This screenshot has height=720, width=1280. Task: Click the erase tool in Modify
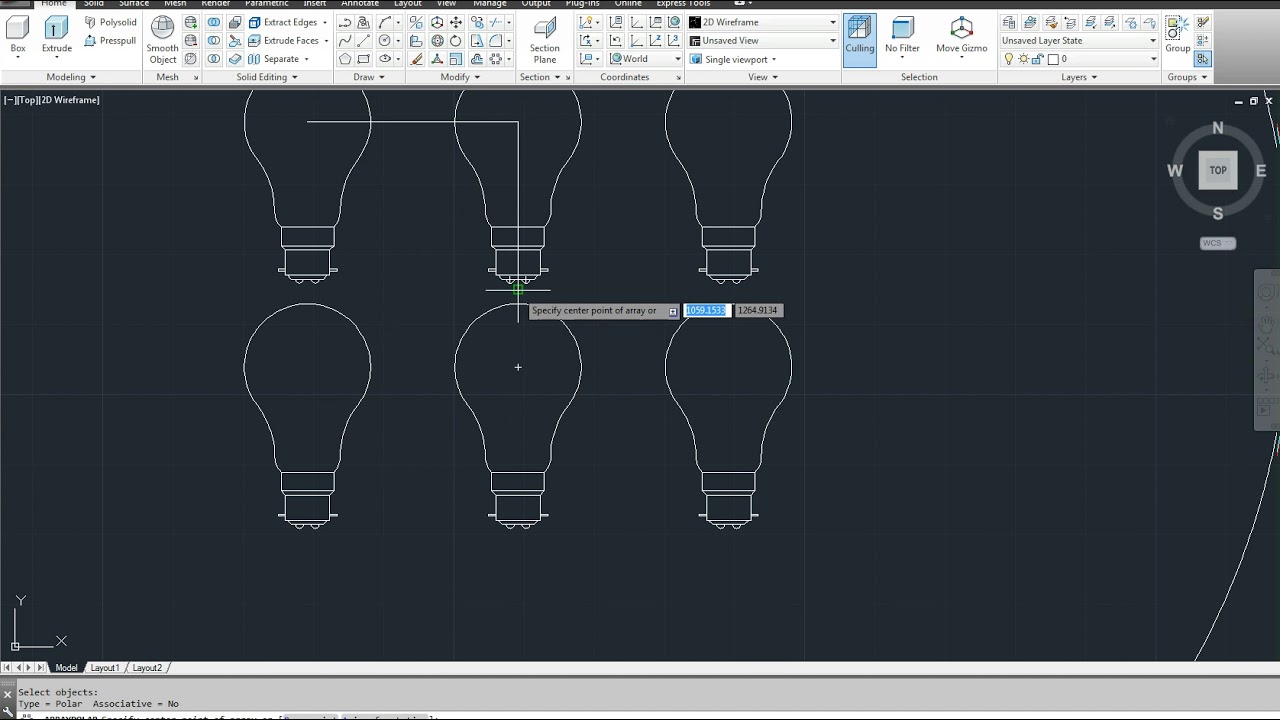tap(416, 59)
